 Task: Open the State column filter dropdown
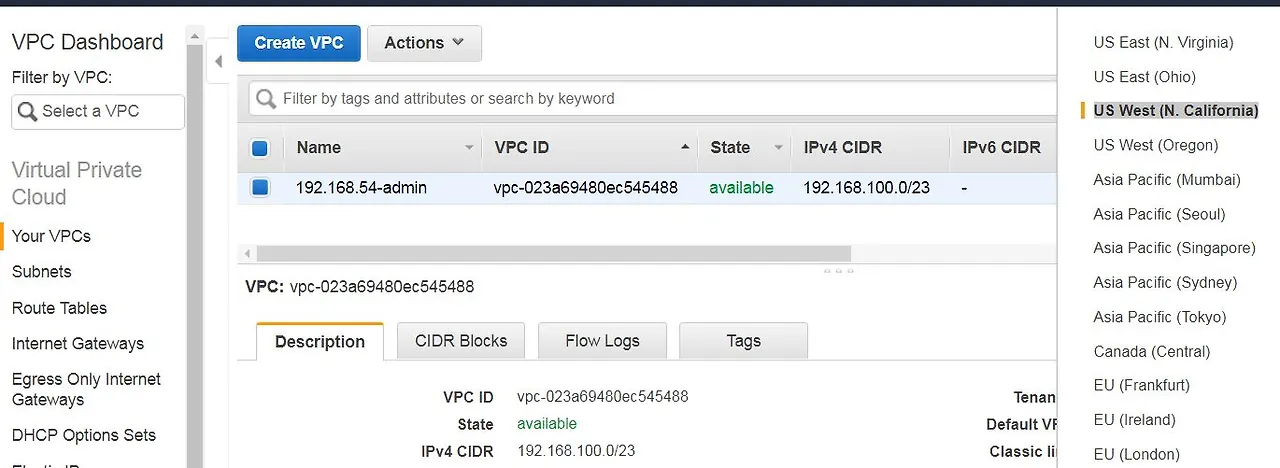[x=778, y=148]
